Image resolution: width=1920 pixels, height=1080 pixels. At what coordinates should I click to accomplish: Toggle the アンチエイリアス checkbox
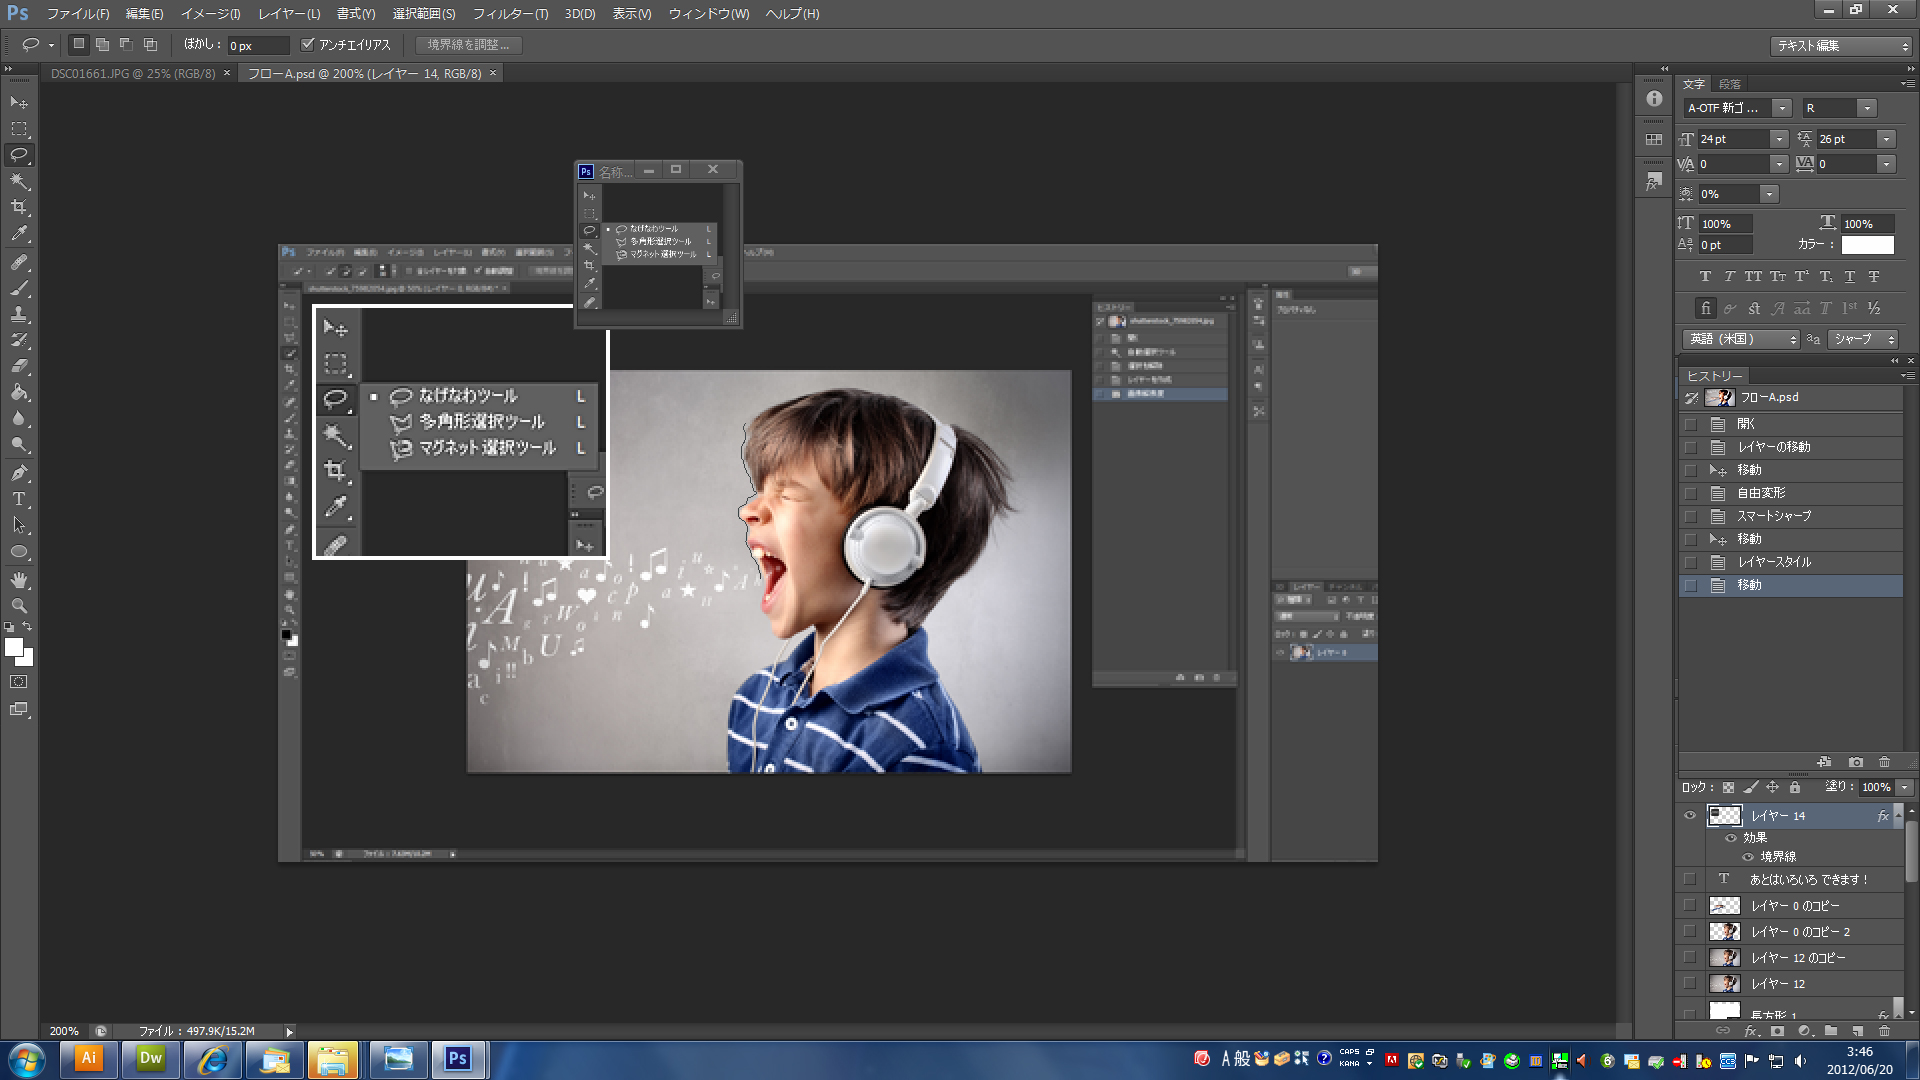click(308, 45)
